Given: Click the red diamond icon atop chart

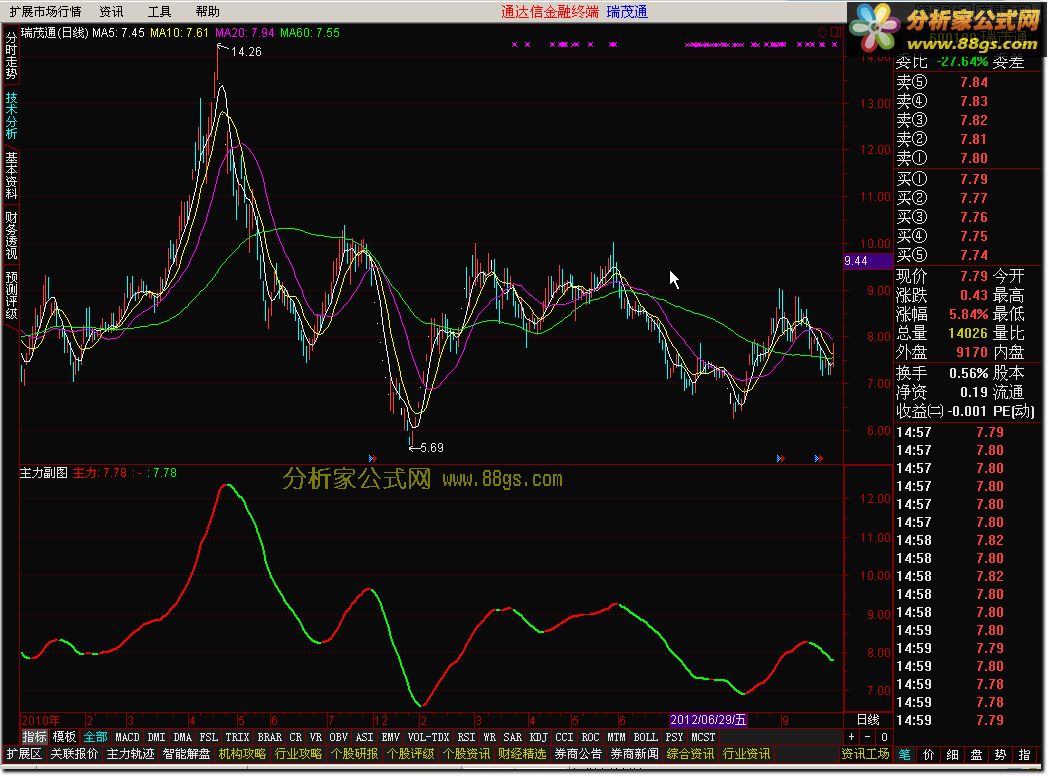Looking at the screenshot, I should [822, 32].
